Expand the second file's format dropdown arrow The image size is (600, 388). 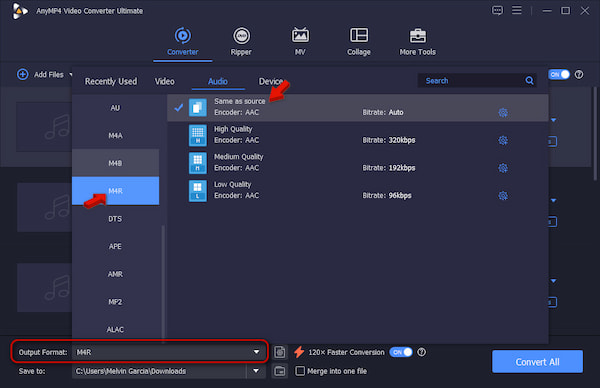coord(553,201)
